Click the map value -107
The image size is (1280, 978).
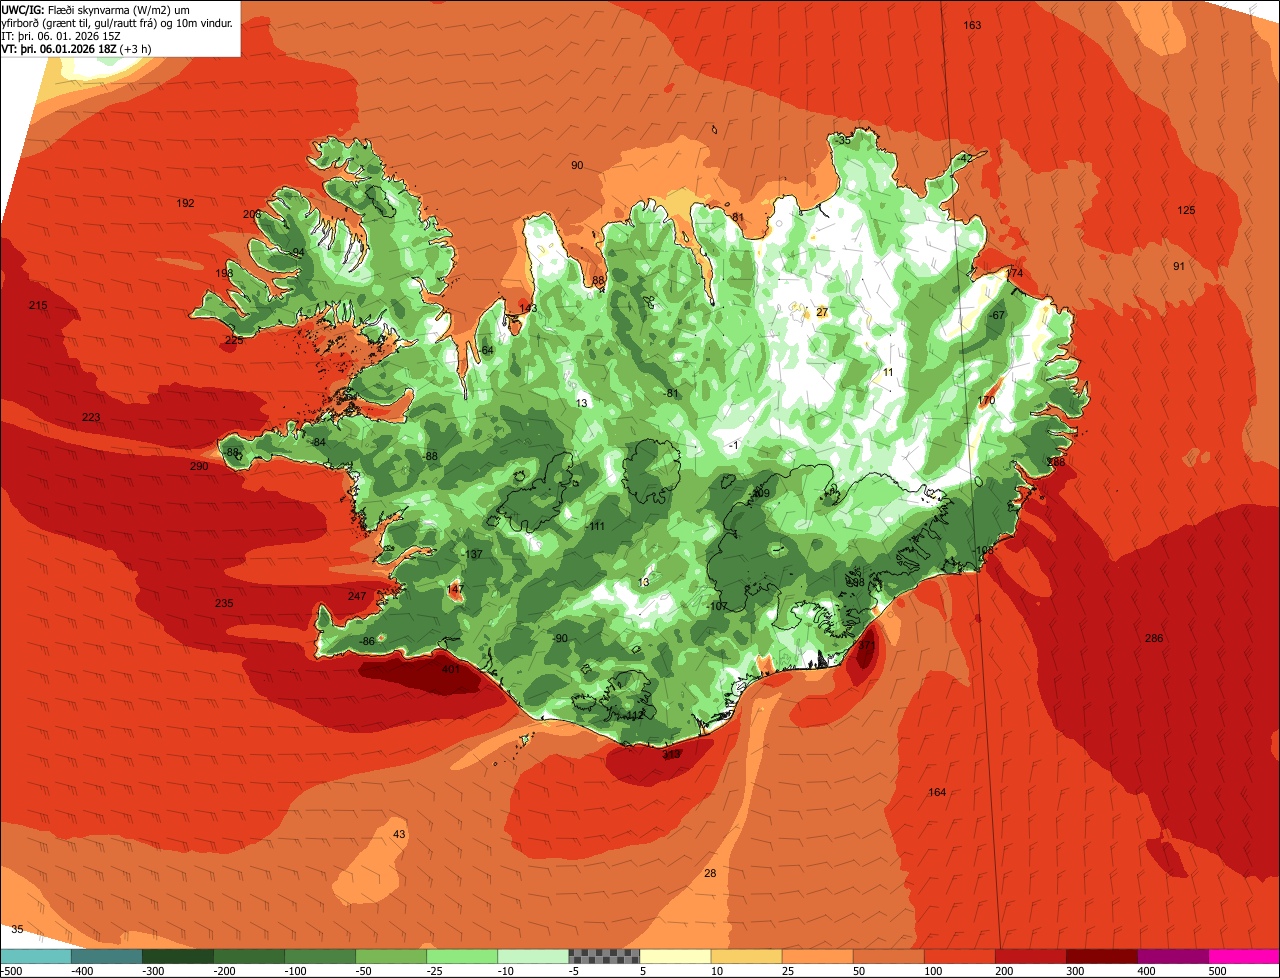click(716, 606)
